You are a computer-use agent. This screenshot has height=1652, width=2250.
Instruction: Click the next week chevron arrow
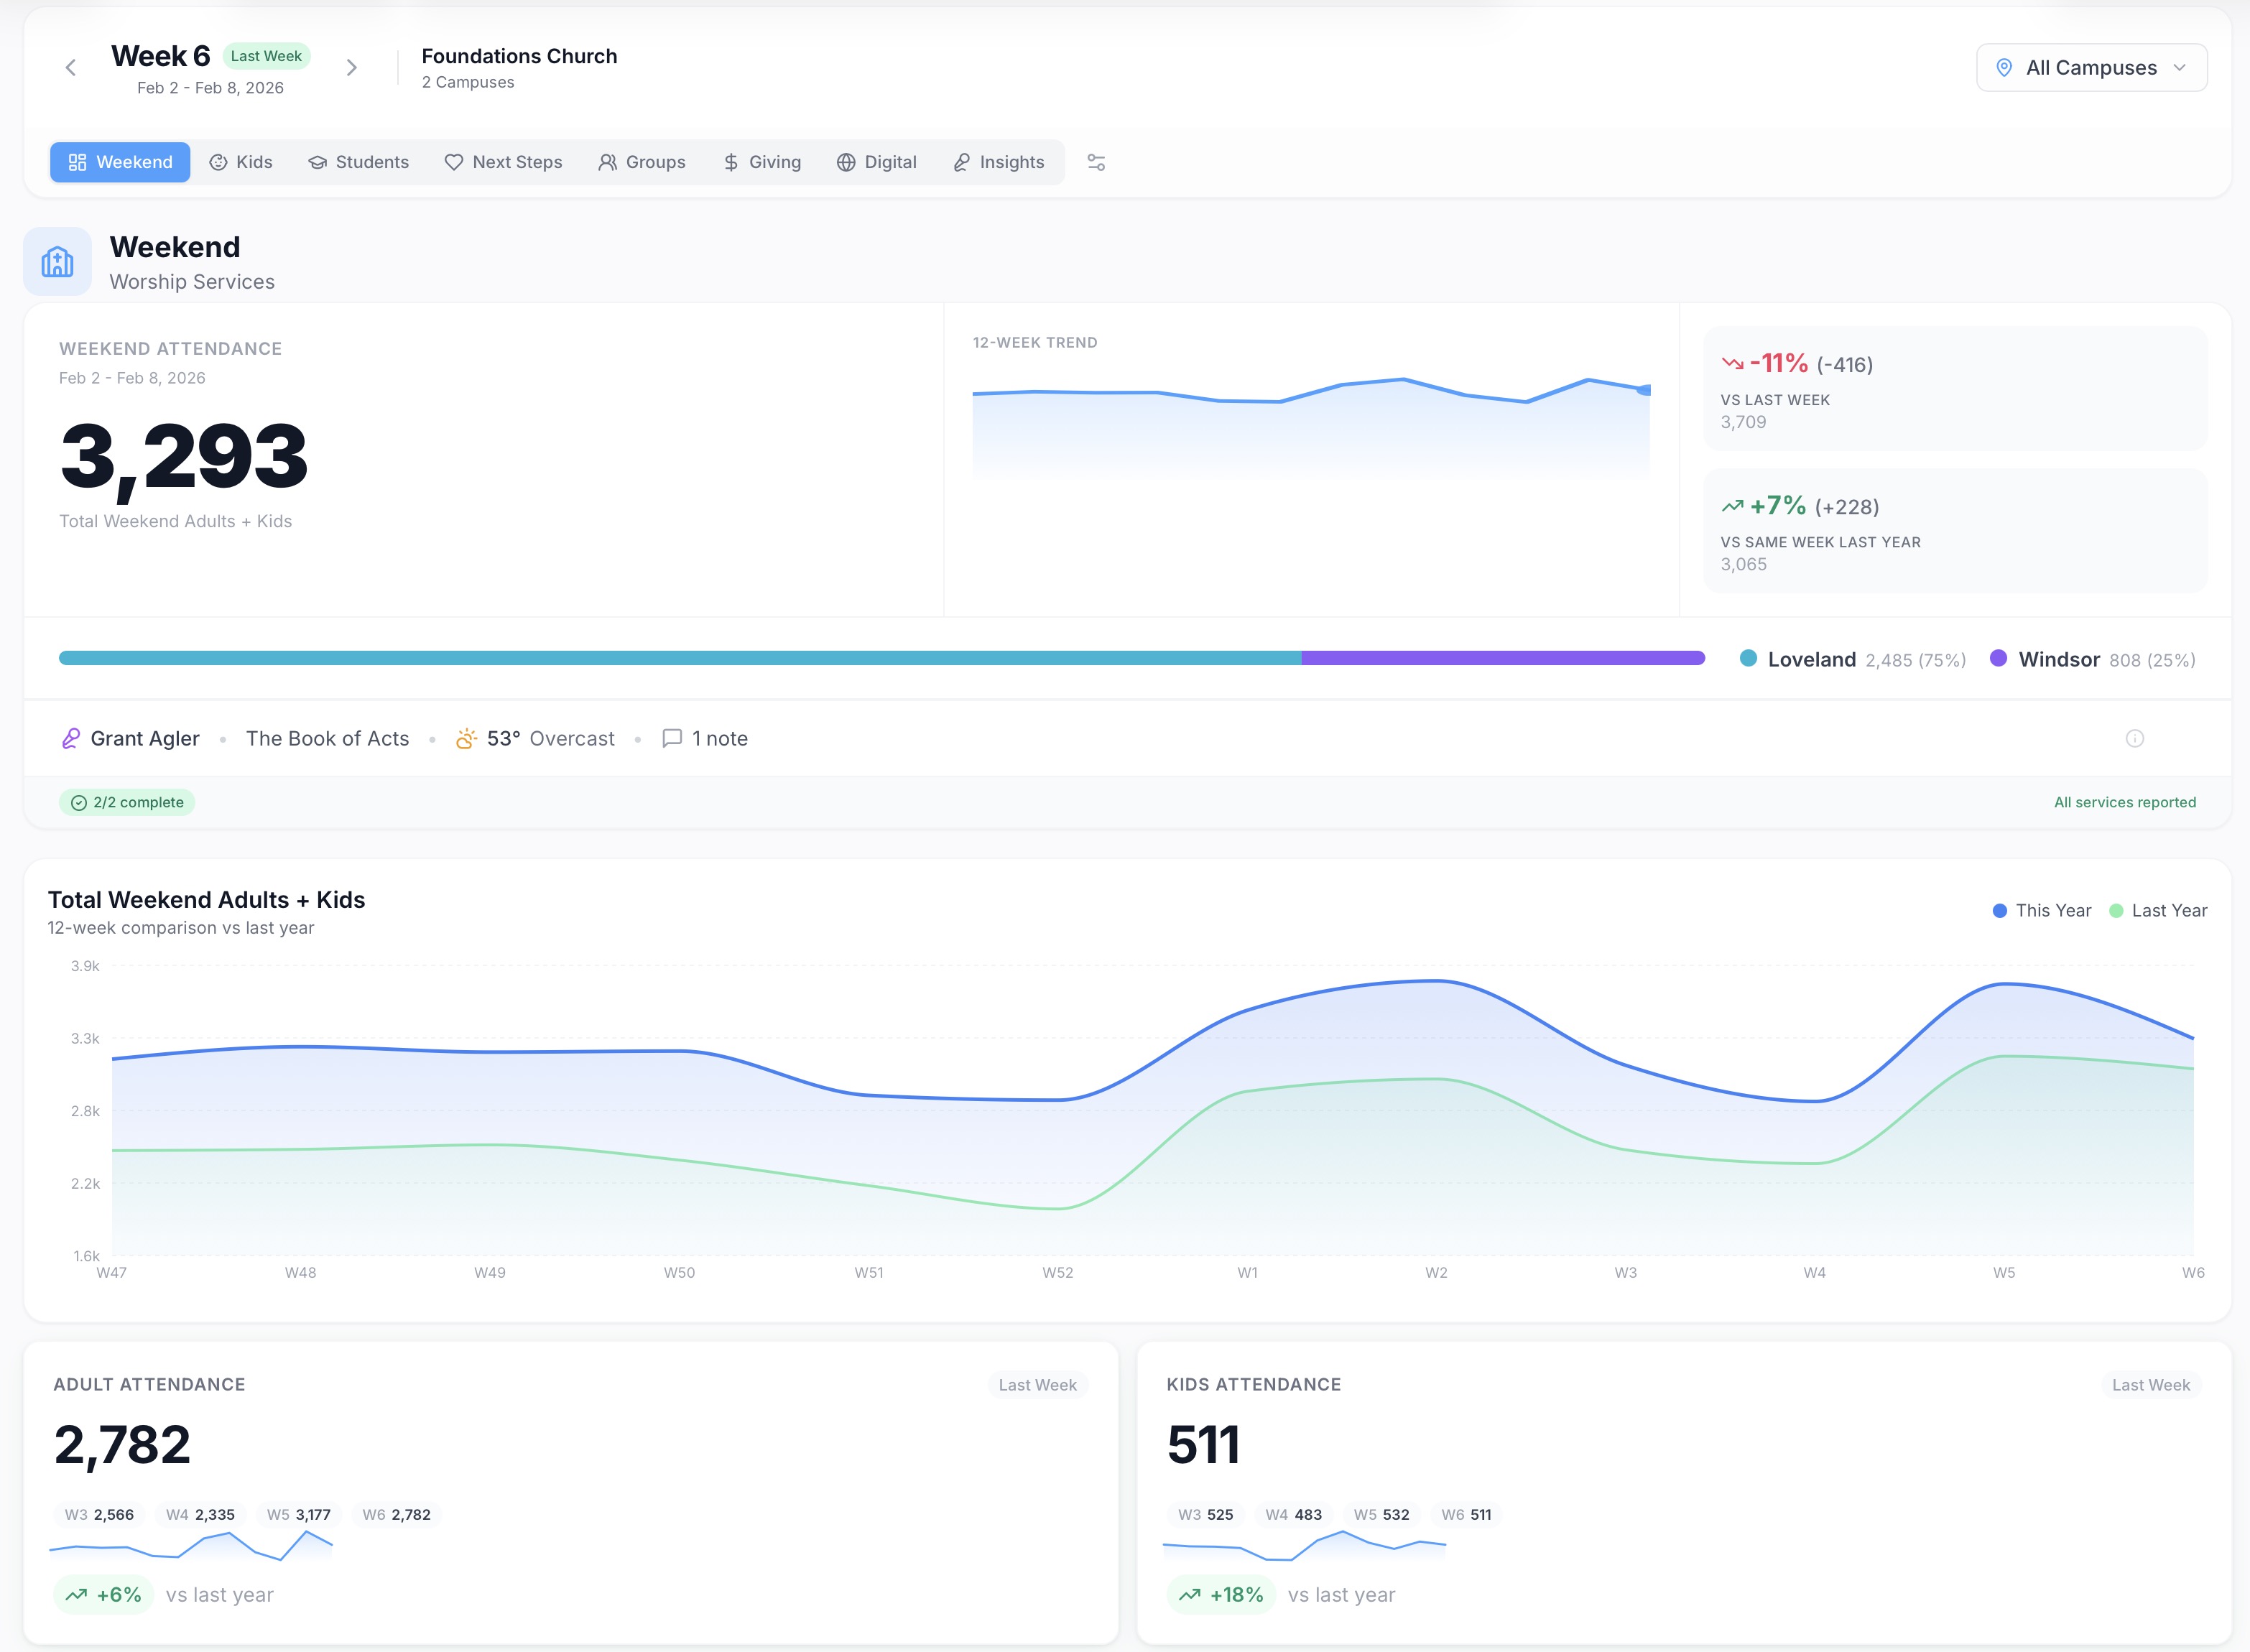pos(352,67)
